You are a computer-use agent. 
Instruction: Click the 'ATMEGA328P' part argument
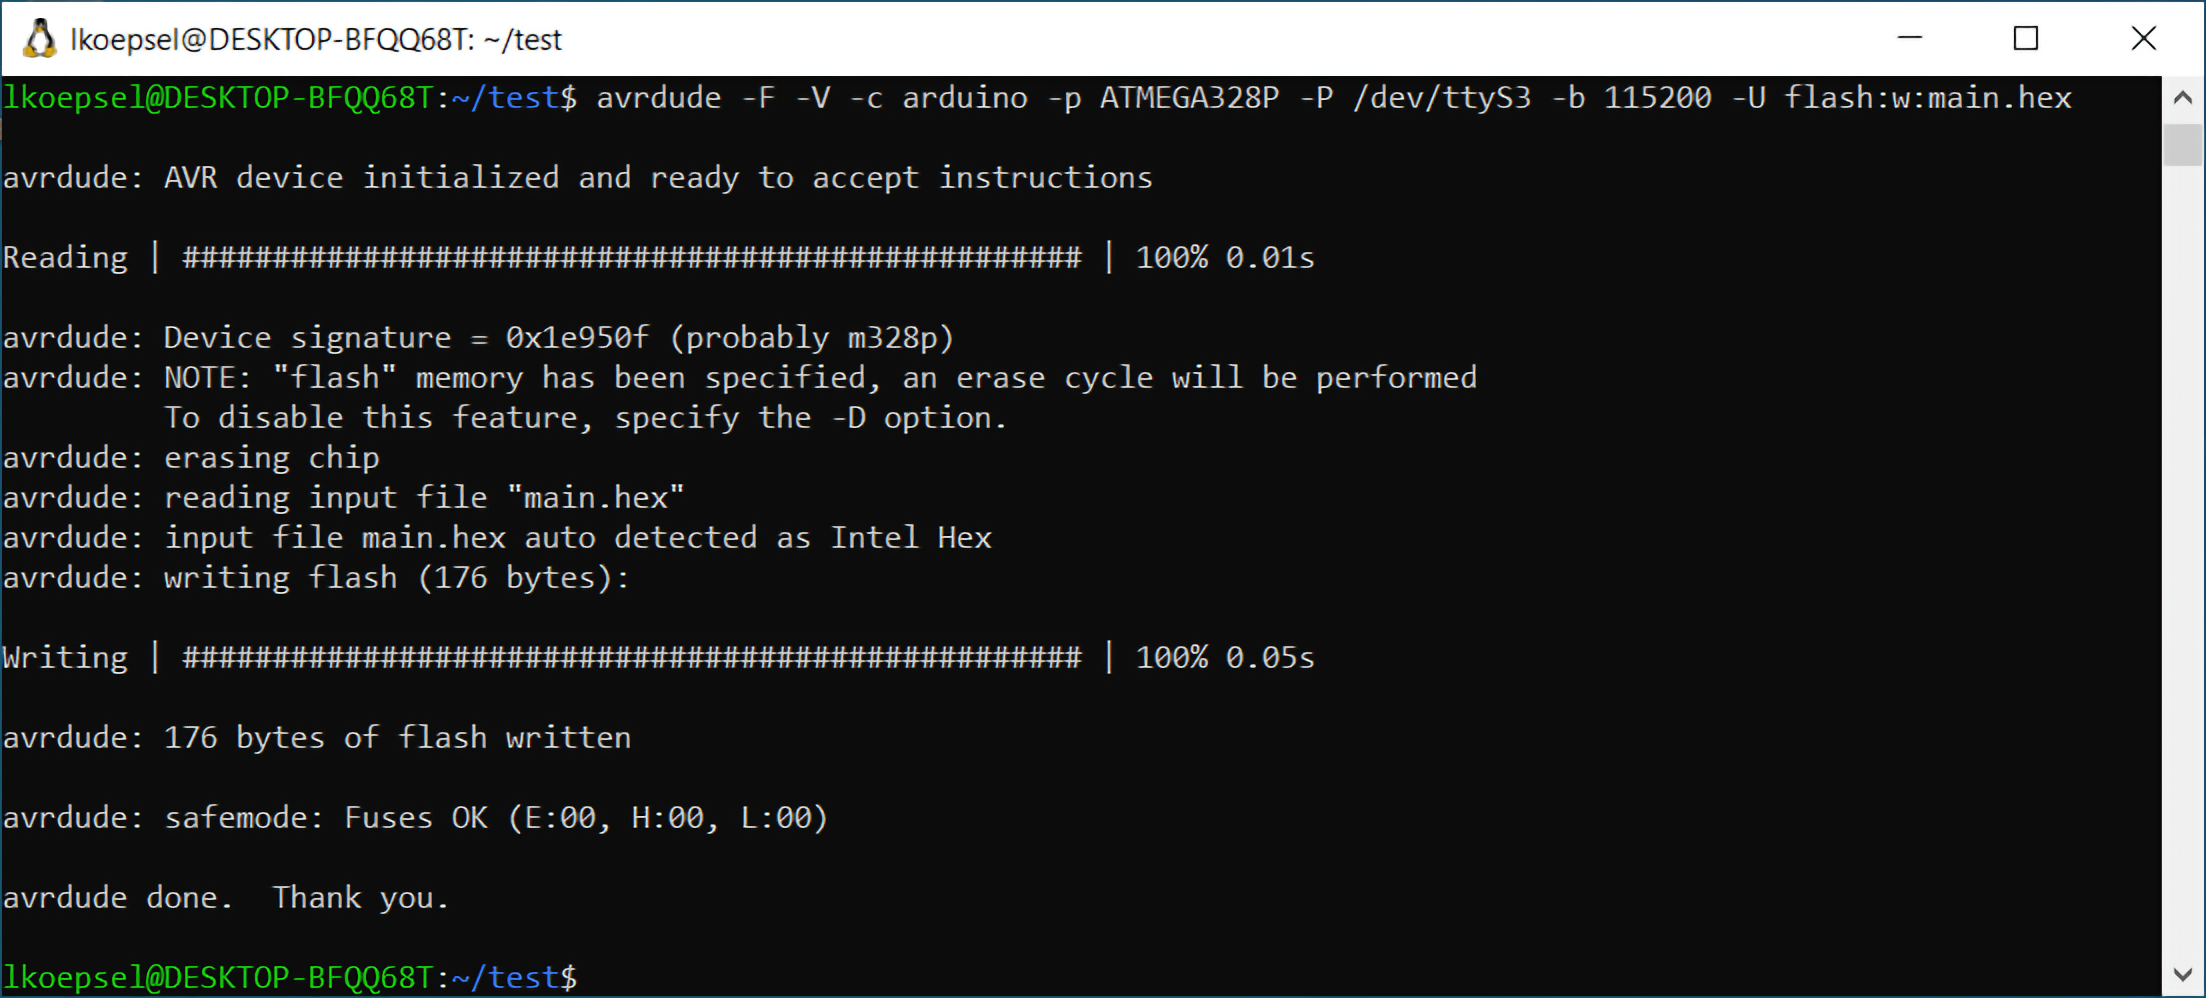1190,98
